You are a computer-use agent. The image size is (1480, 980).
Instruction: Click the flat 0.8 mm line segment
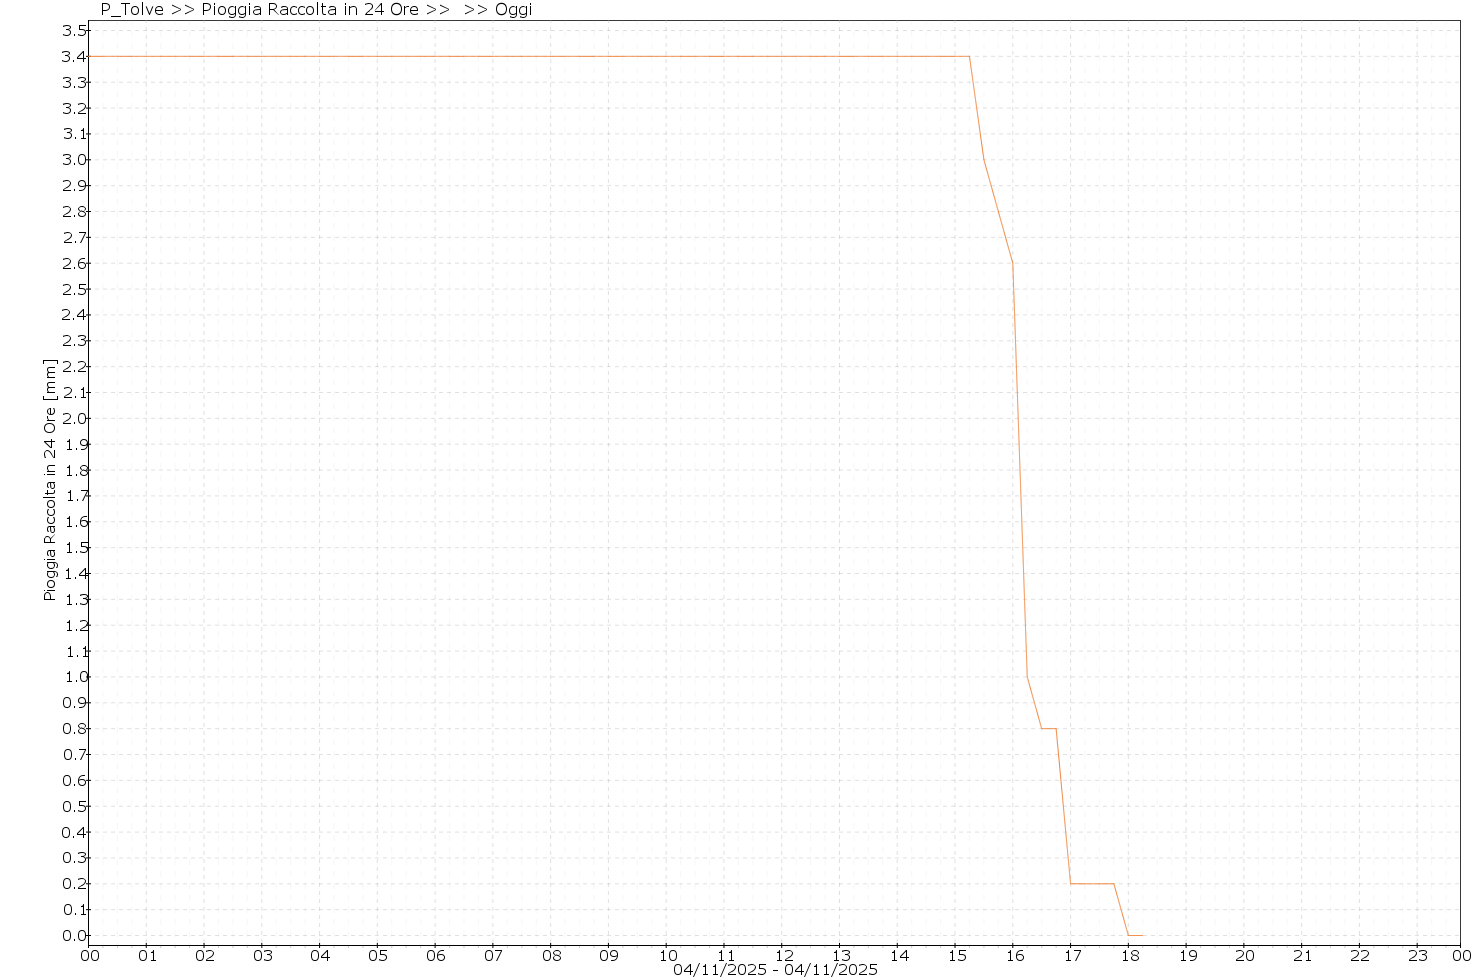click(x=1049, y=728)
